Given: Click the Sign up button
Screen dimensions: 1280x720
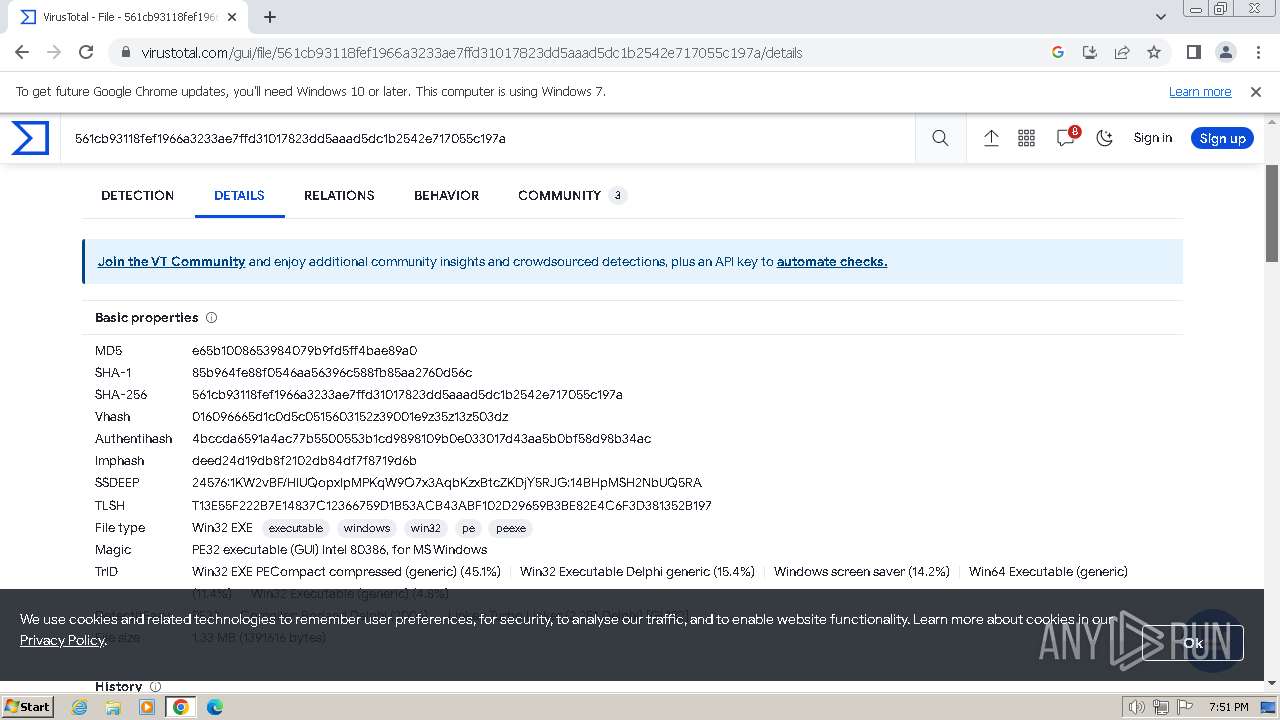Looking at the screenshot, I should click(1222, 138).
